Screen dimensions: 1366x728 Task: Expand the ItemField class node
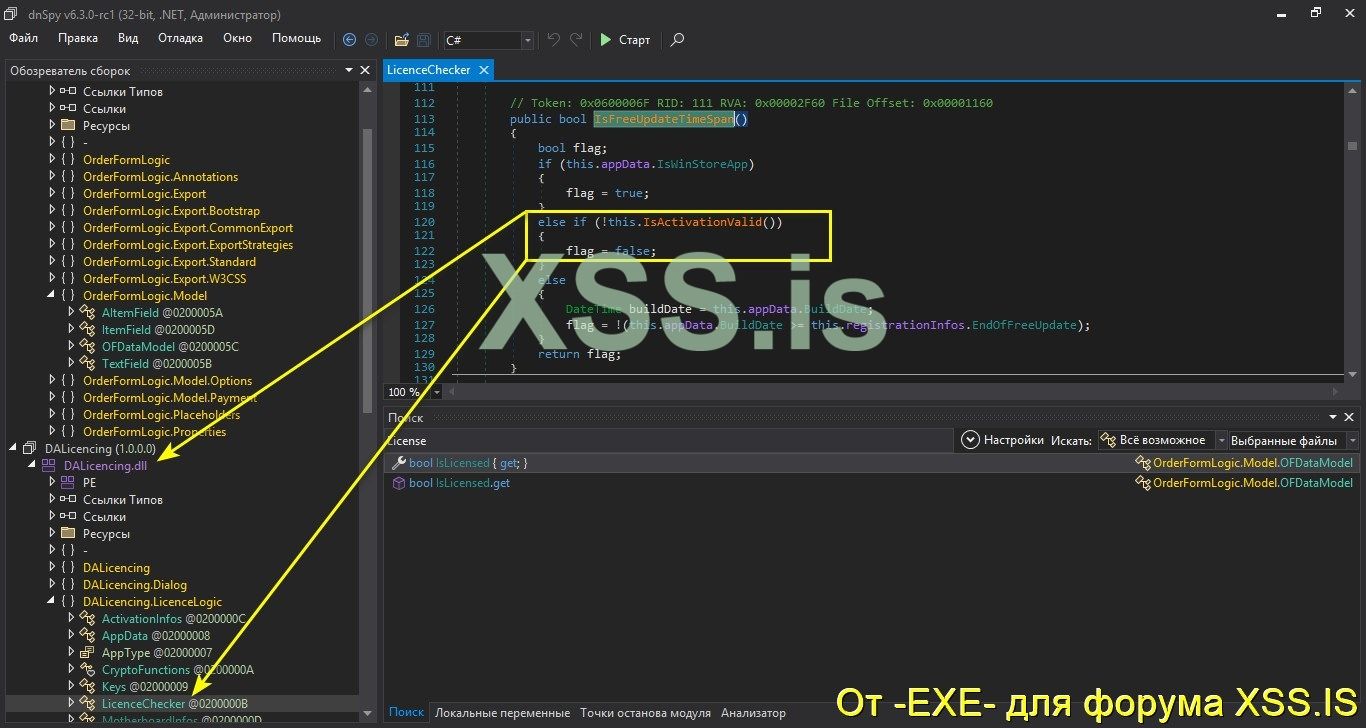[71, 330]
